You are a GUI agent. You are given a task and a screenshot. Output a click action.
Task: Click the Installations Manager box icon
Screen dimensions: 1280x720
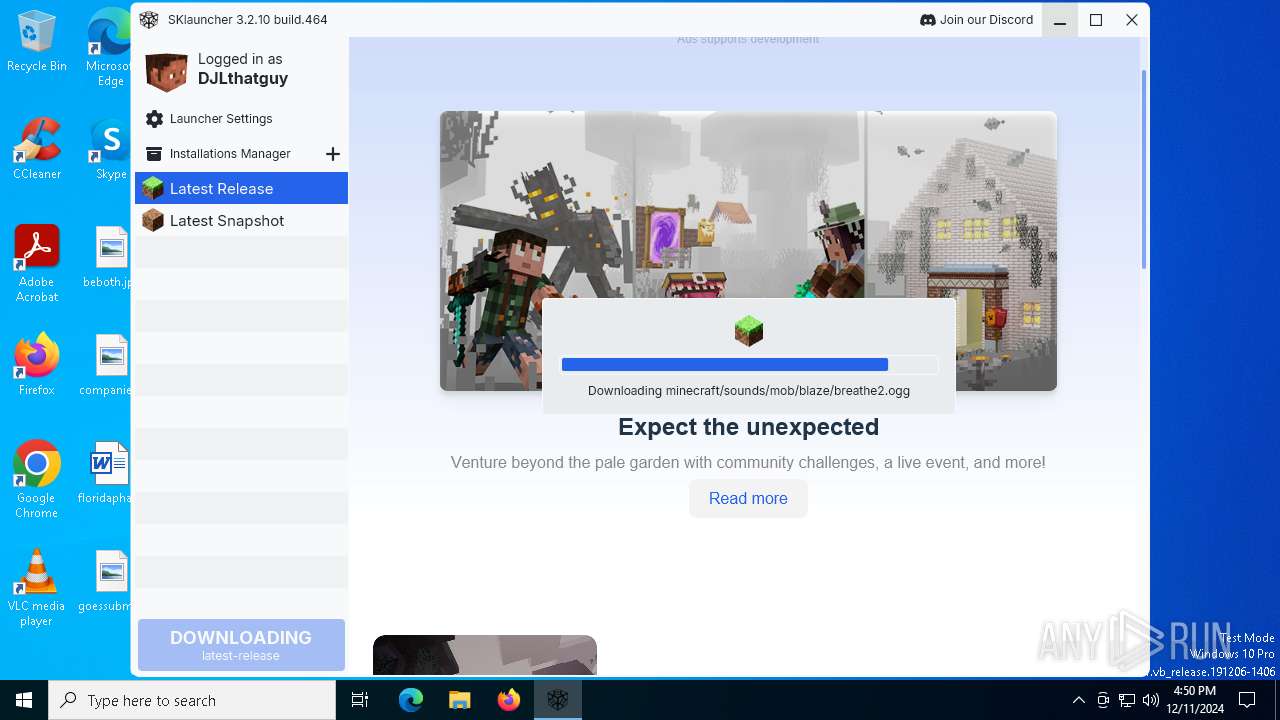pos(154,154)
